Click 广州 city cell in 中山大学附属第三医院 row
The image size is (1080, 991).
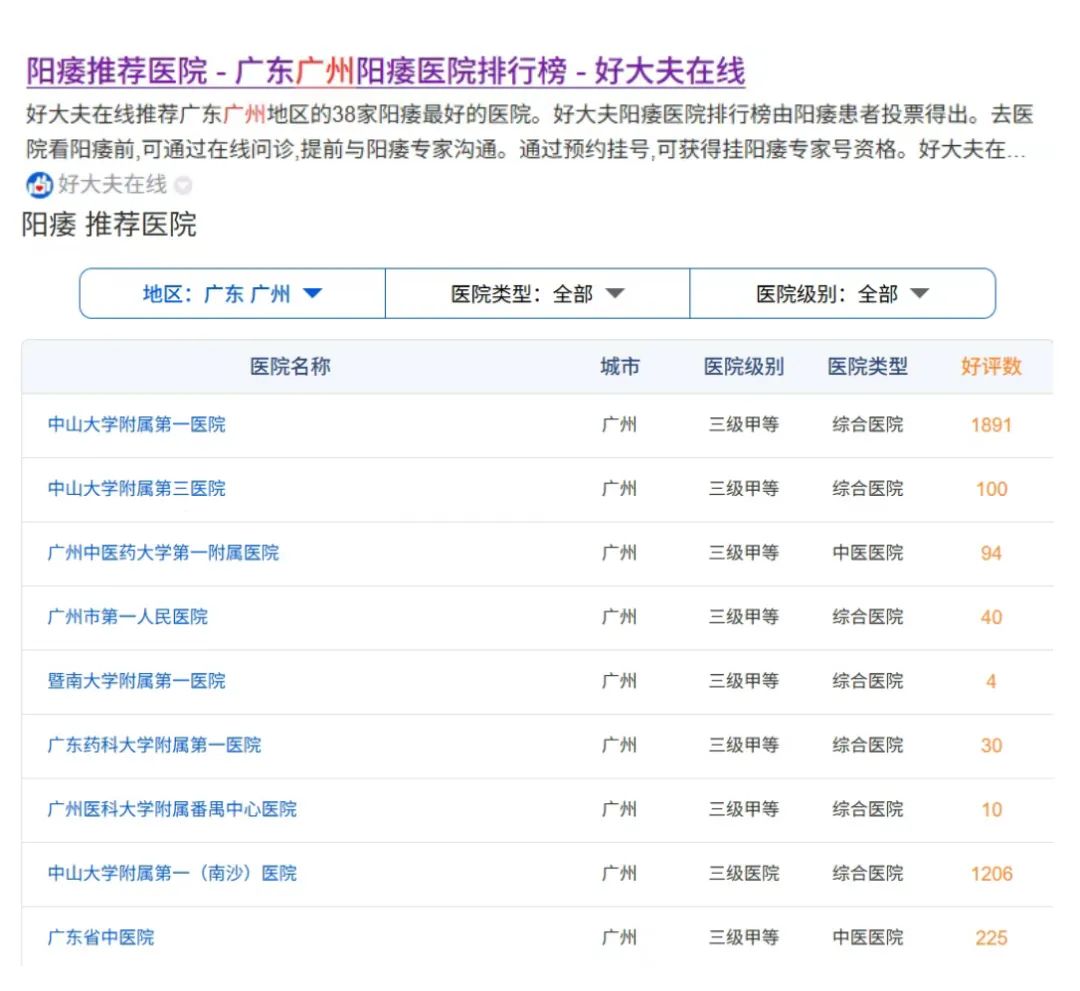coord(619,488)
